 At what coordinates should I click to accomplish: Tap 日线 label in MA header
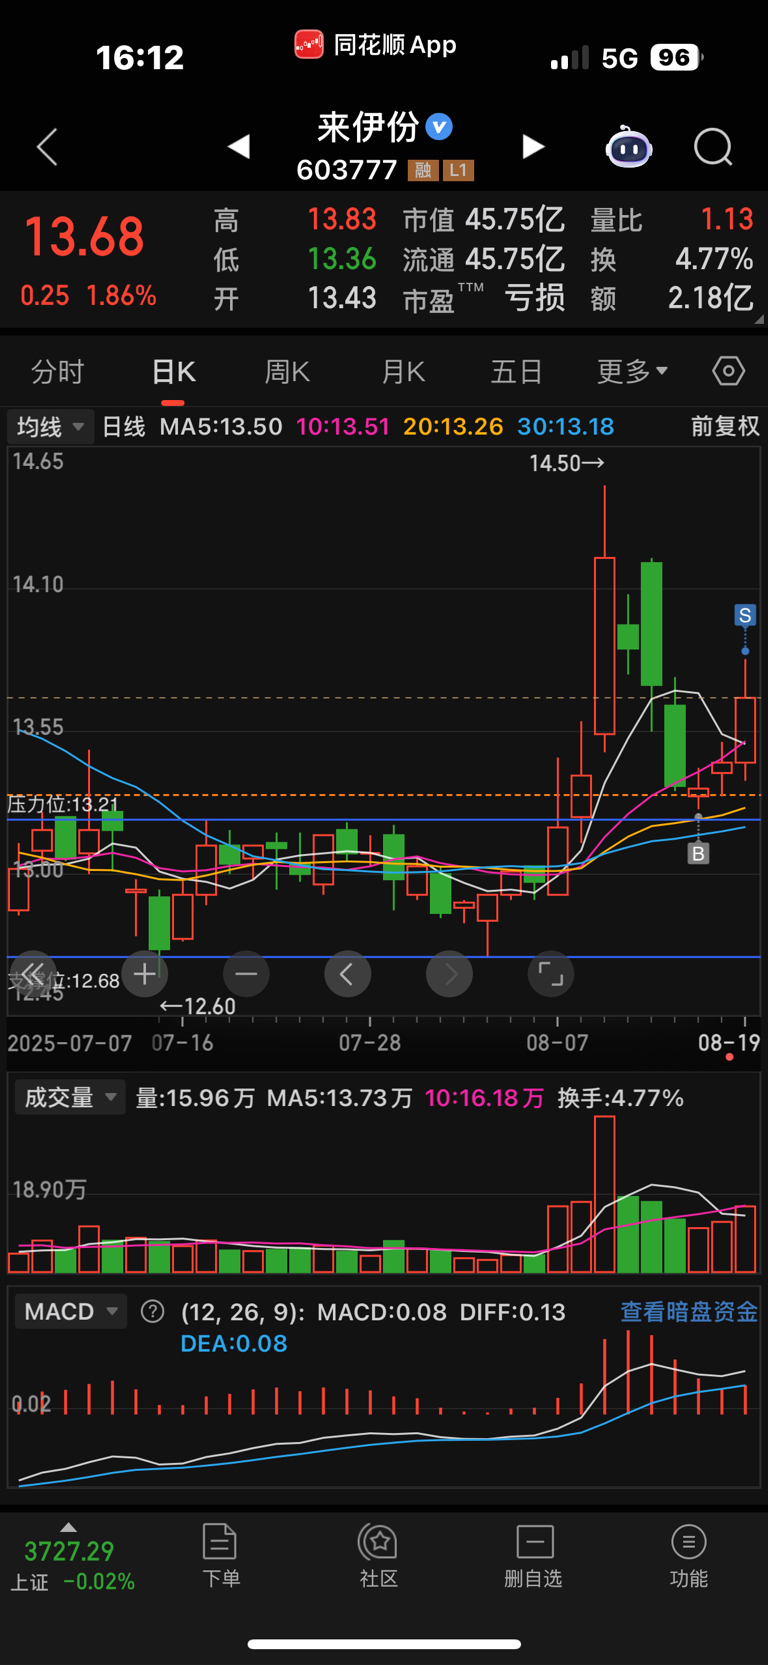click(124, 427)
